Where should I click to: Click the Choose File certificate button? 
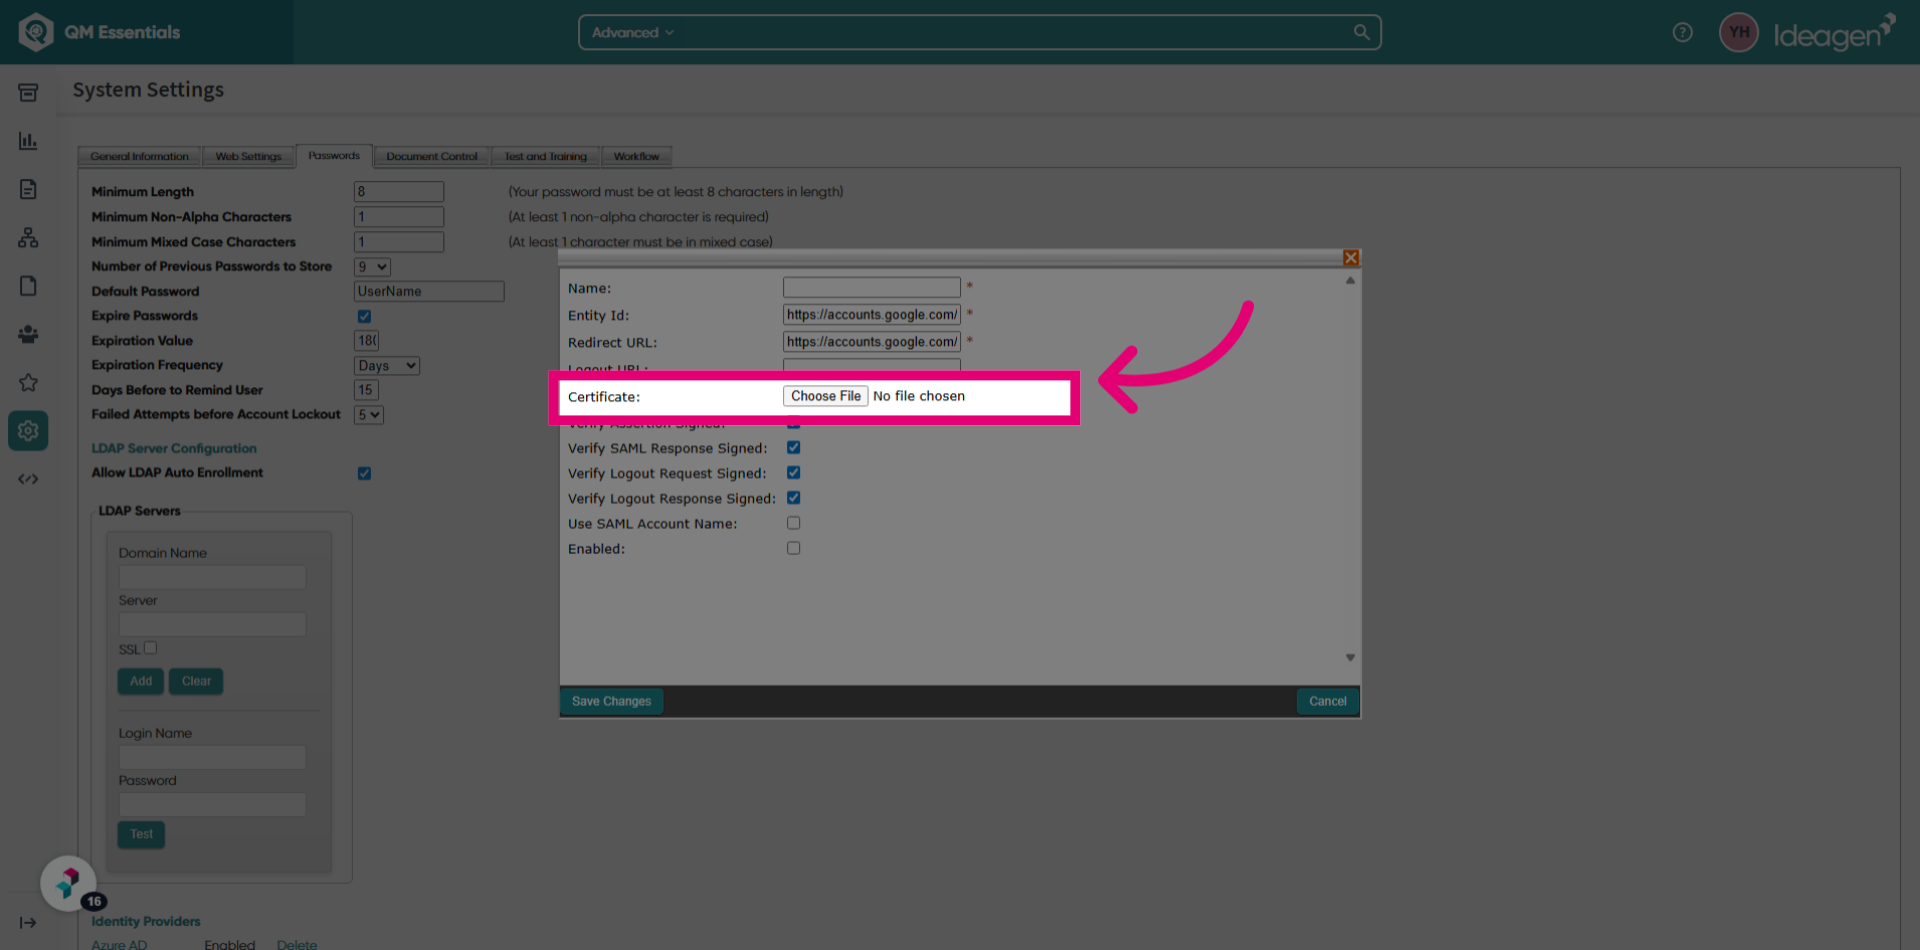point(825,396)
